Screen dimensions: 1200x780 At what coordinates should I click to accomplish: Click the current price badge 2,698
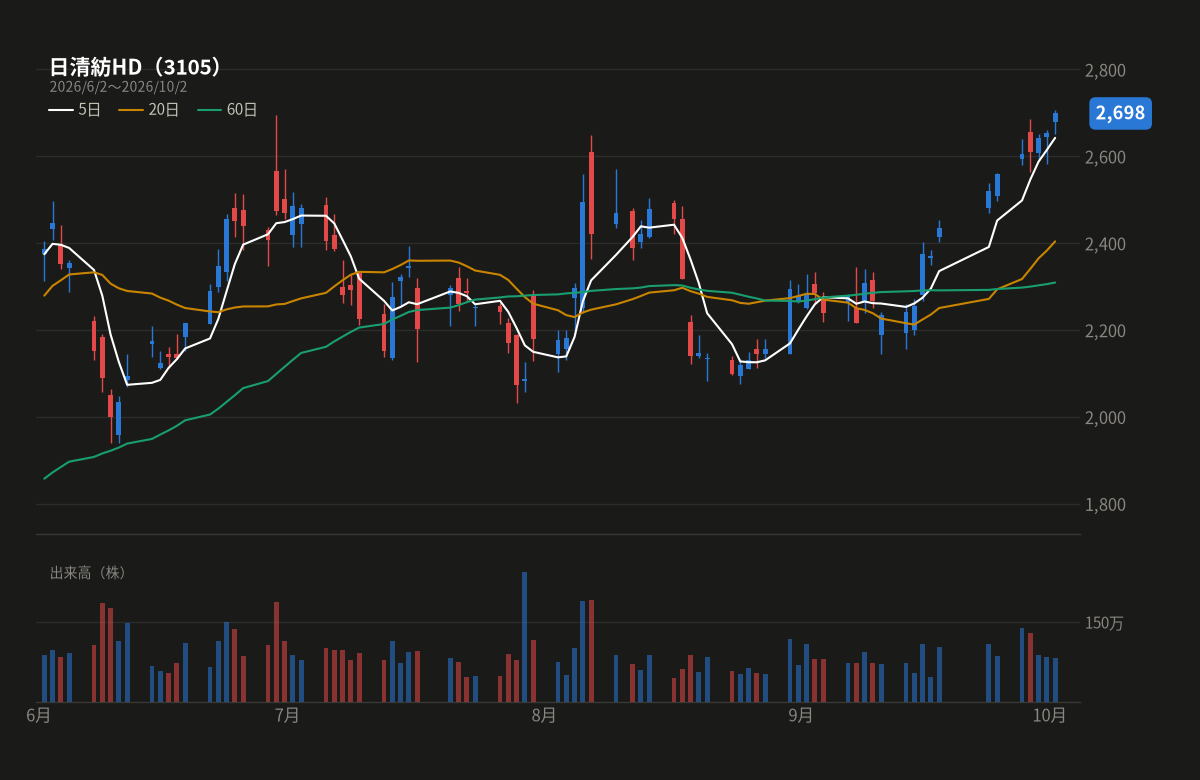pyautogui.click(x=1120, y=113)
